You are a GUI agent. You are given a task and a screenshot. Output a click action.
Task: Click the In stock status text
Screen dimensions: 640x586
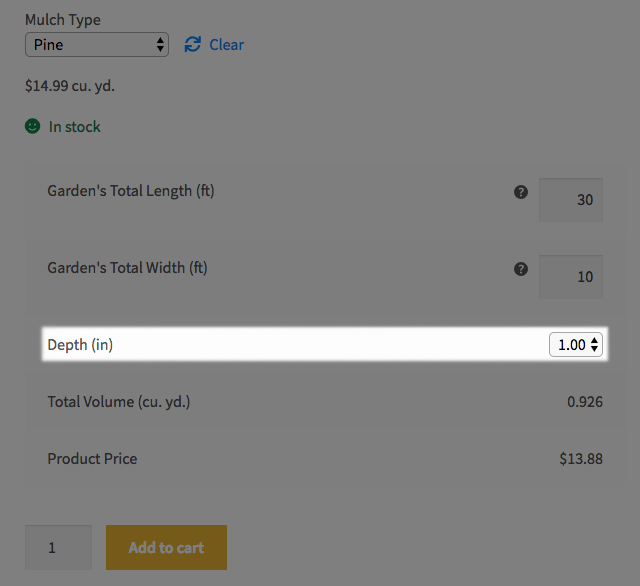point(75,127)
